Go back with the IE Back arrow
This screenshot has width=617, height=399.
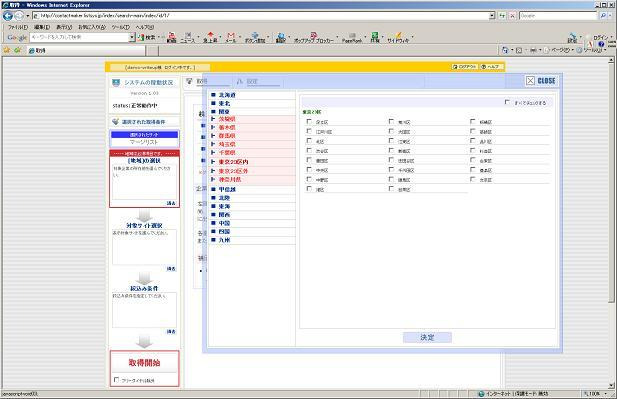pos(7,16)
